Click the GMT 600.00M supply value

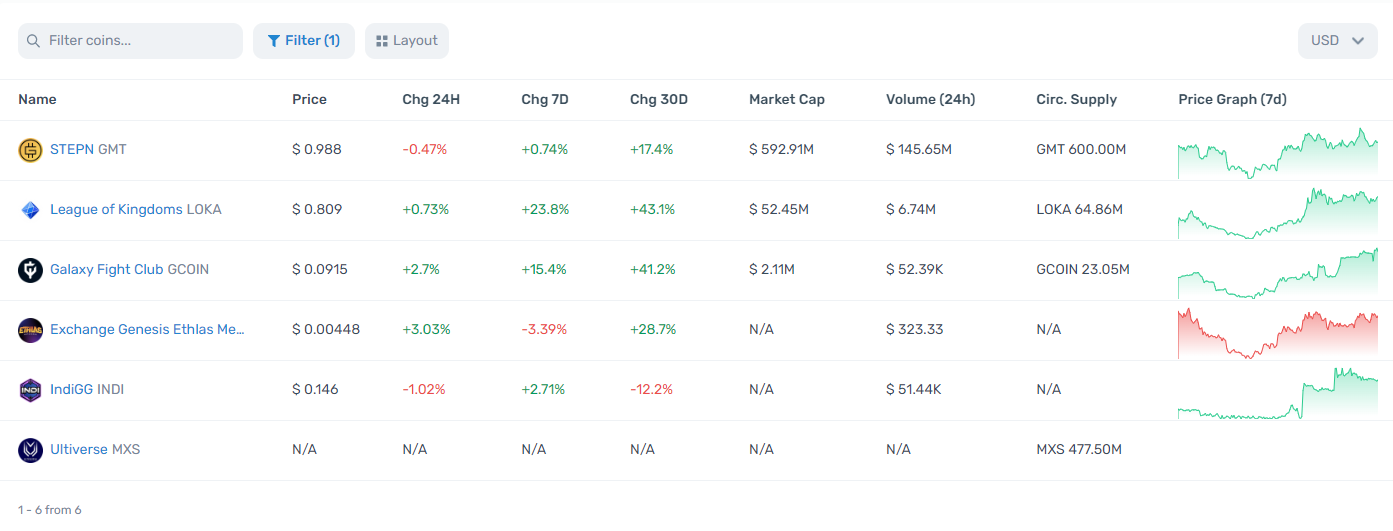click(x=1082, y=149)
